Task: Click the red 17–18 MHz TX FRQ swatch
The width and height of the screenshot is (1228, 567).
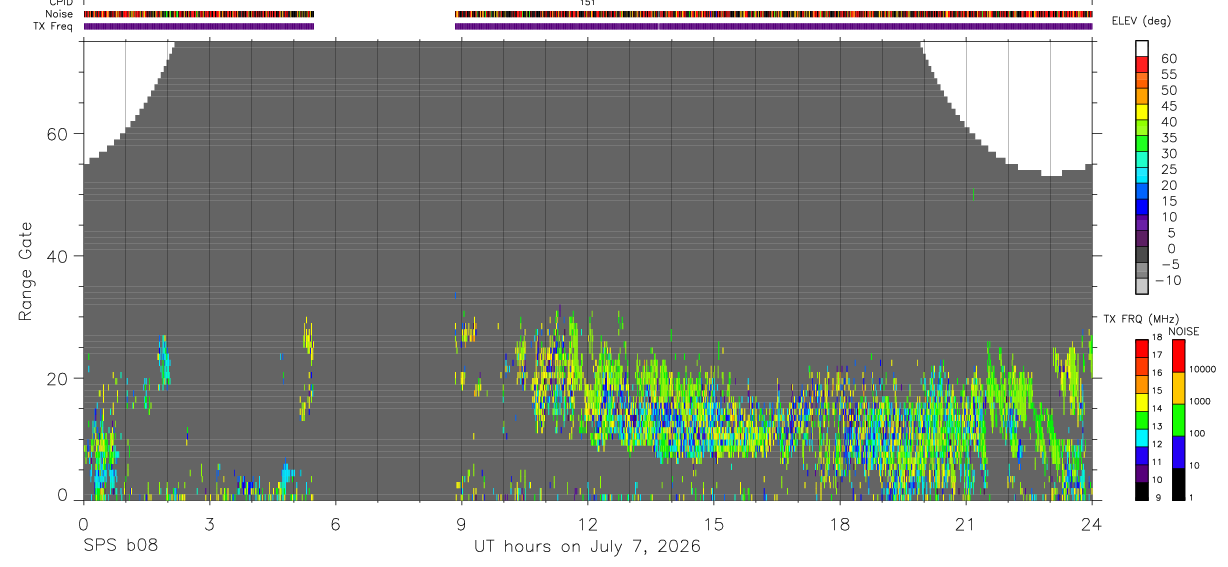Action: (x=1142, y=347)
